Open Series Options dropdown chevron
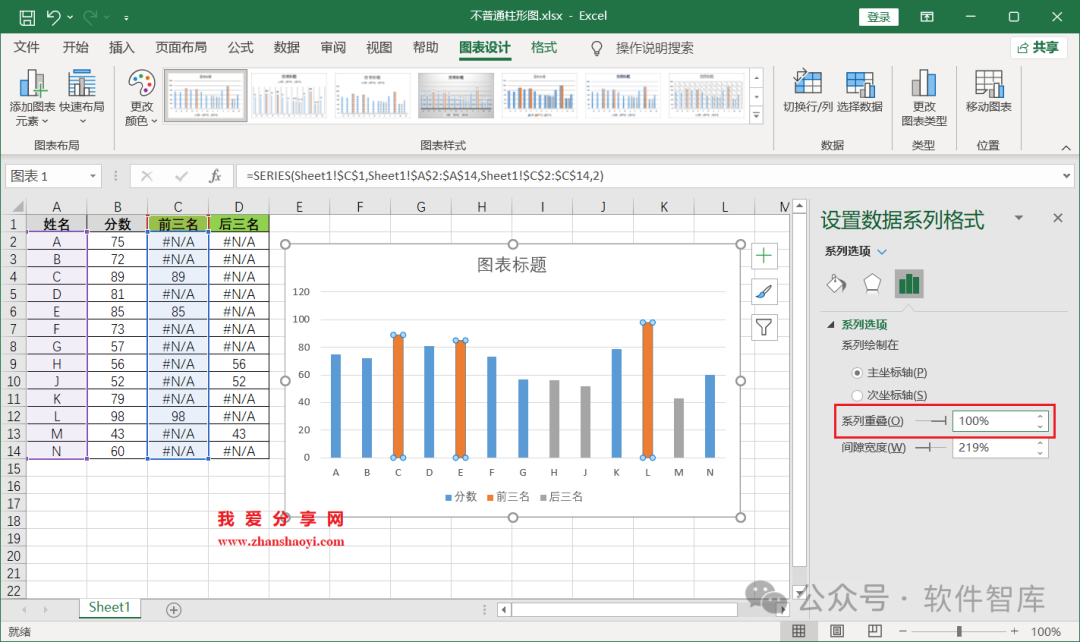This screenshot has height=642, width=1080. [x=882, y=251]
